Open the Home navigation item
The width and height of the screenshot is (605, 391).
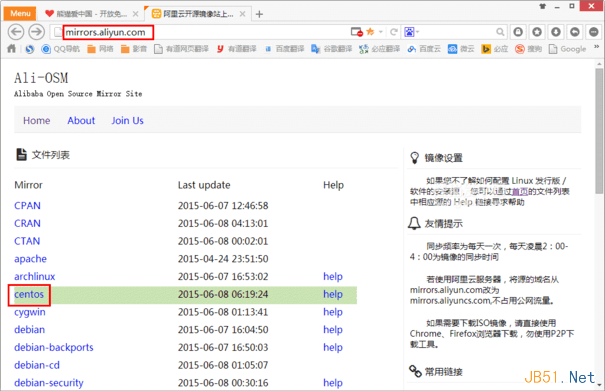point(37,120)
